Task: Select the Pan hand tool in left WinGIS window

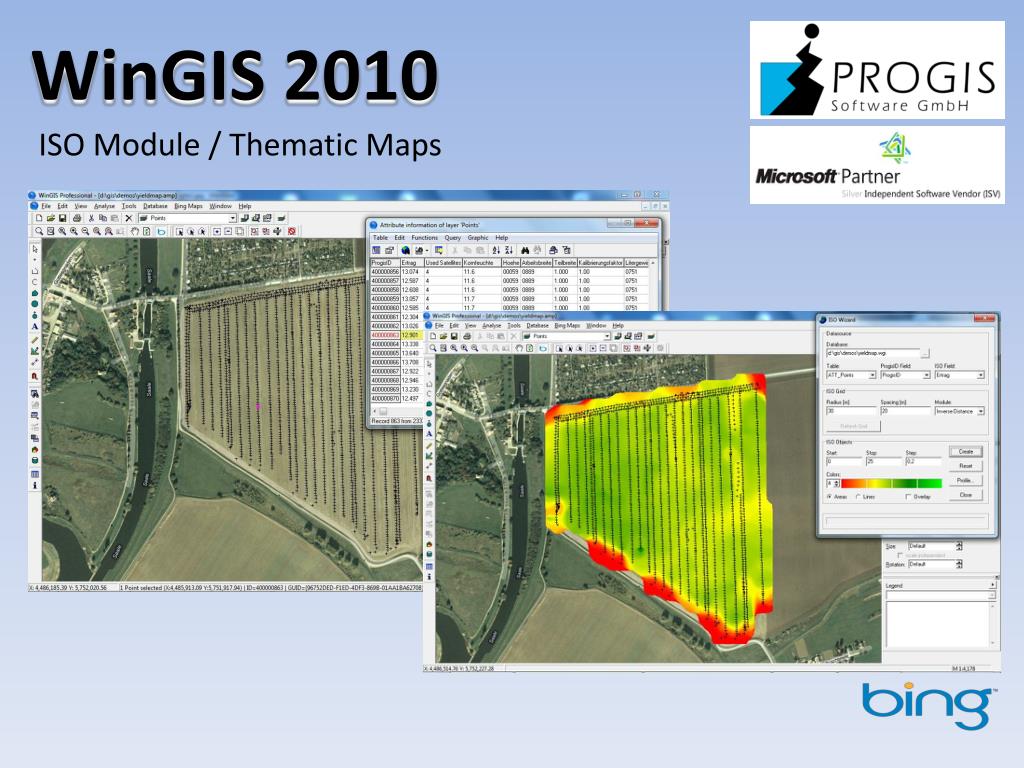Action: [135, 231]
